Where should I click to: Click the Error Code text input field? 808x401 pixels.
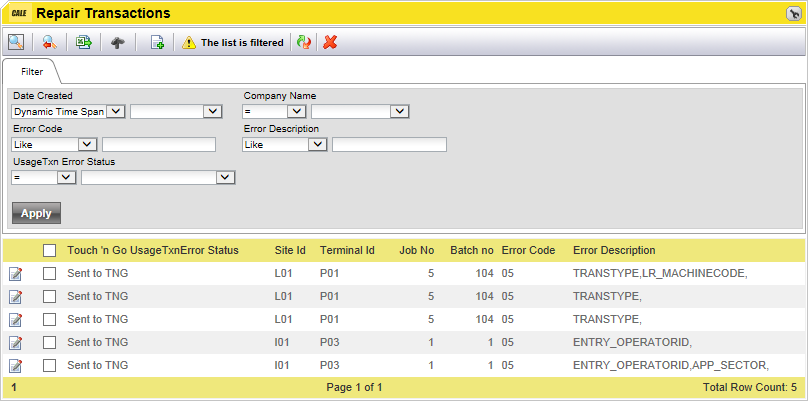[159, 144]
